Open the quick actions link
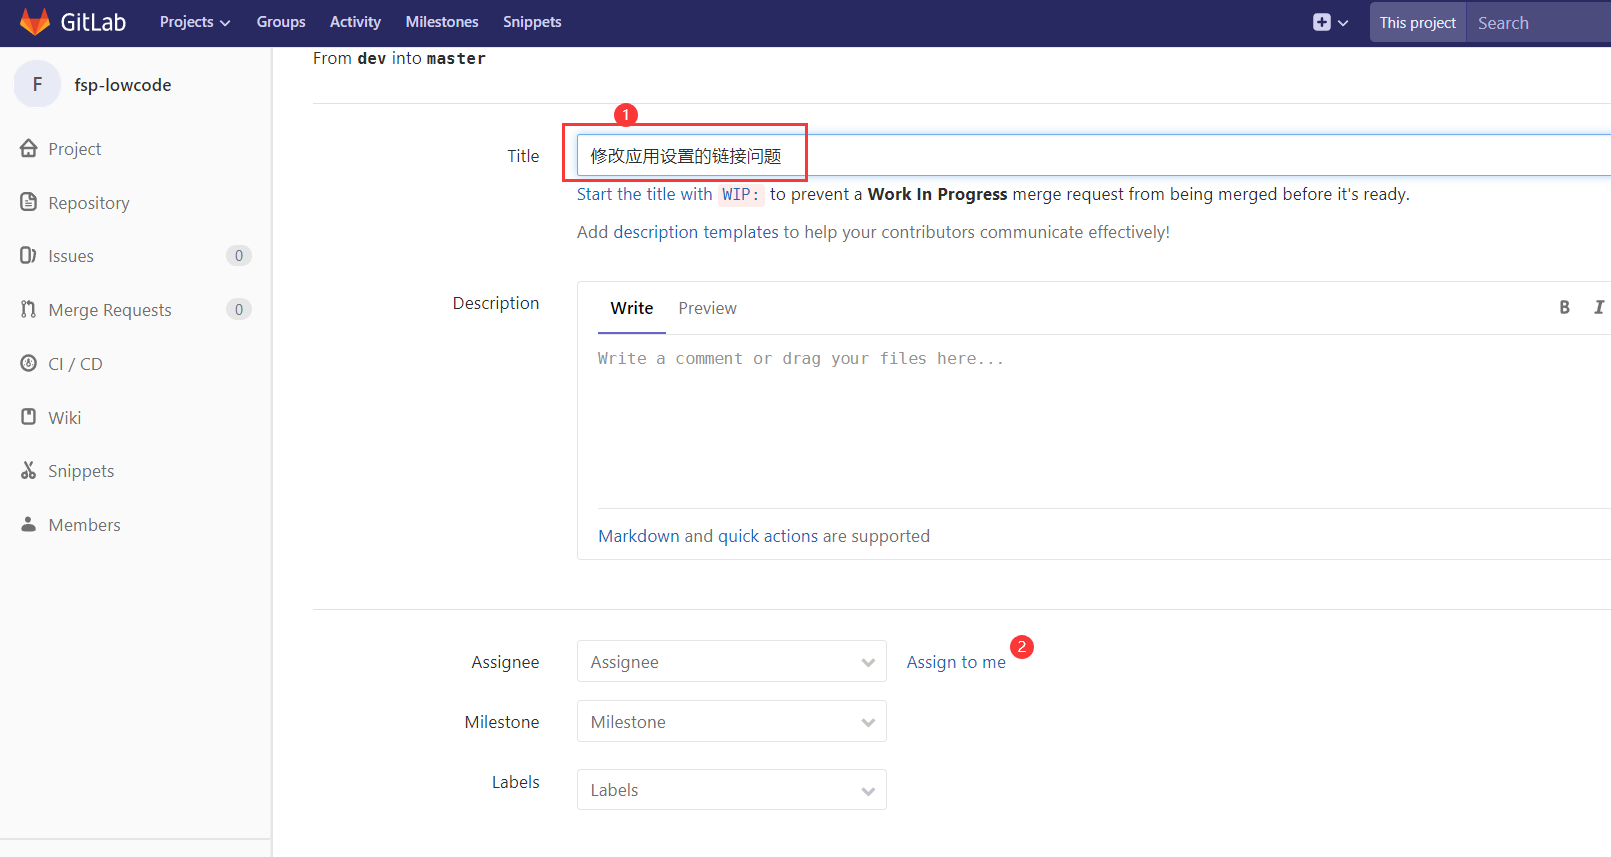 tap(768, 536)
